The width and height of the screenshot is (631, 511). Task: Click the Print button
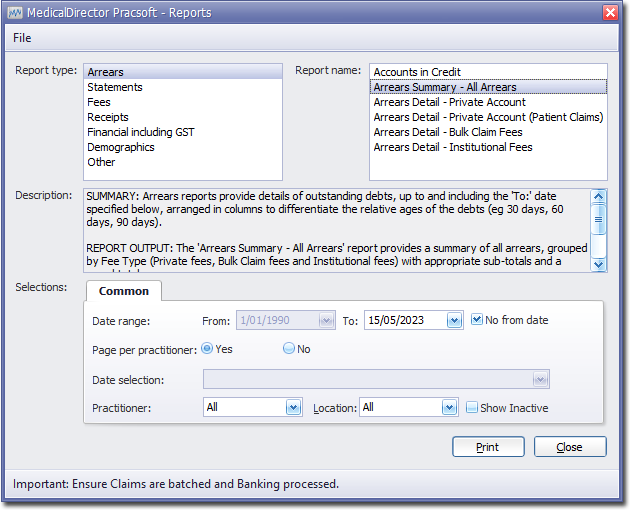pyautogui.click(x=488, y=447)
